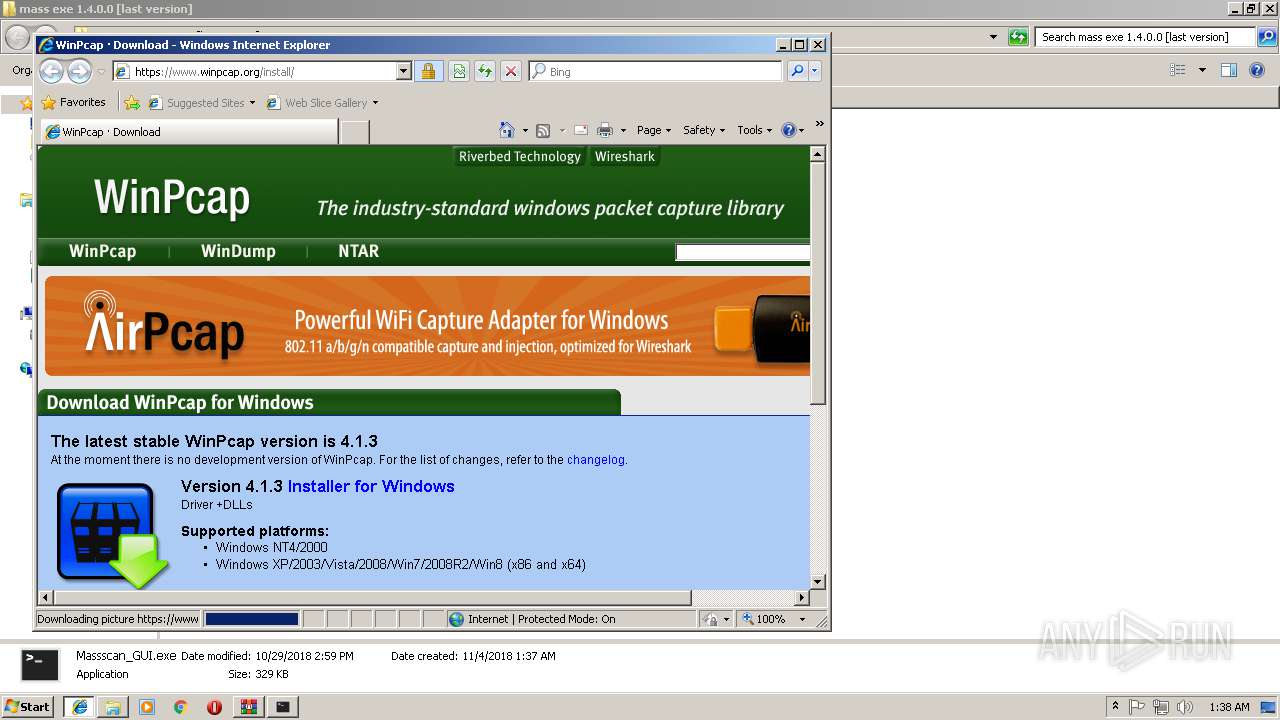Image resolution: width=1280 pixels, height=720 pixels.
Task: Click the page vertical scrollbar up arrow
Action: (x=817, y=155)
